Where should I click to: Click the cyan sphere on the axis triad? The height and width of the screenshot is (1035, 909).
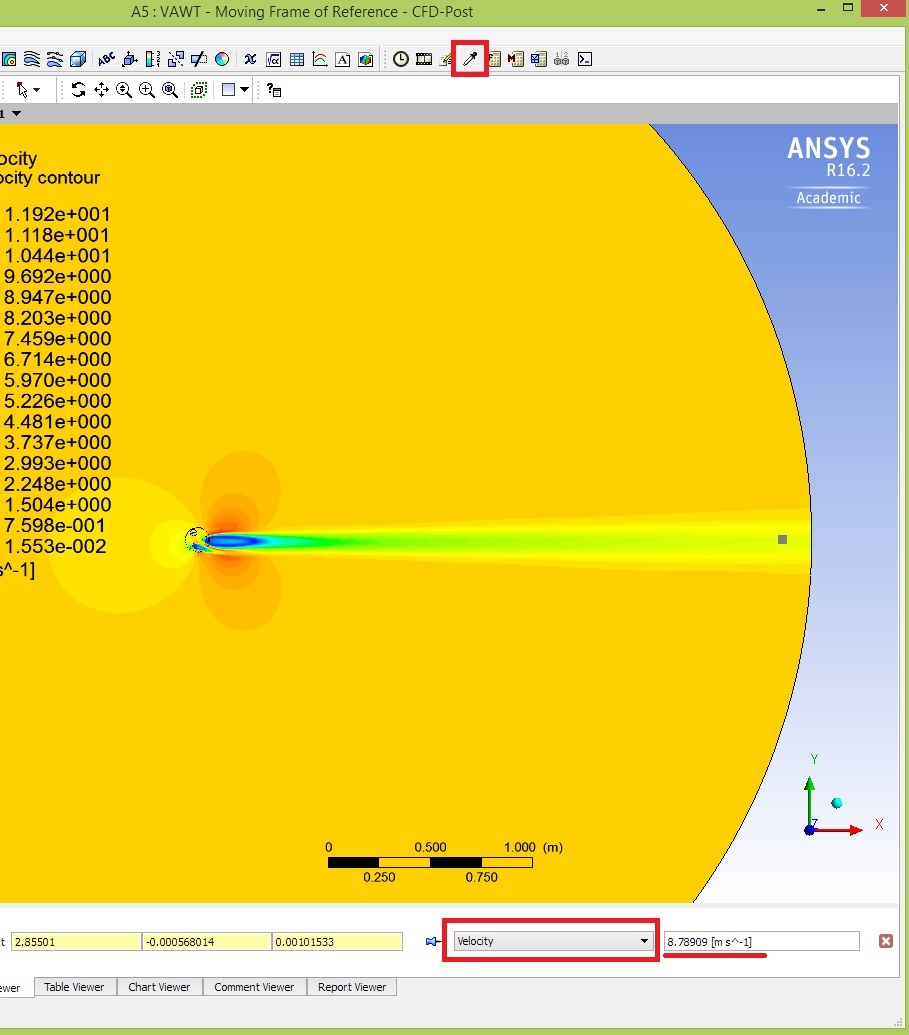click(x=837, y=803)
